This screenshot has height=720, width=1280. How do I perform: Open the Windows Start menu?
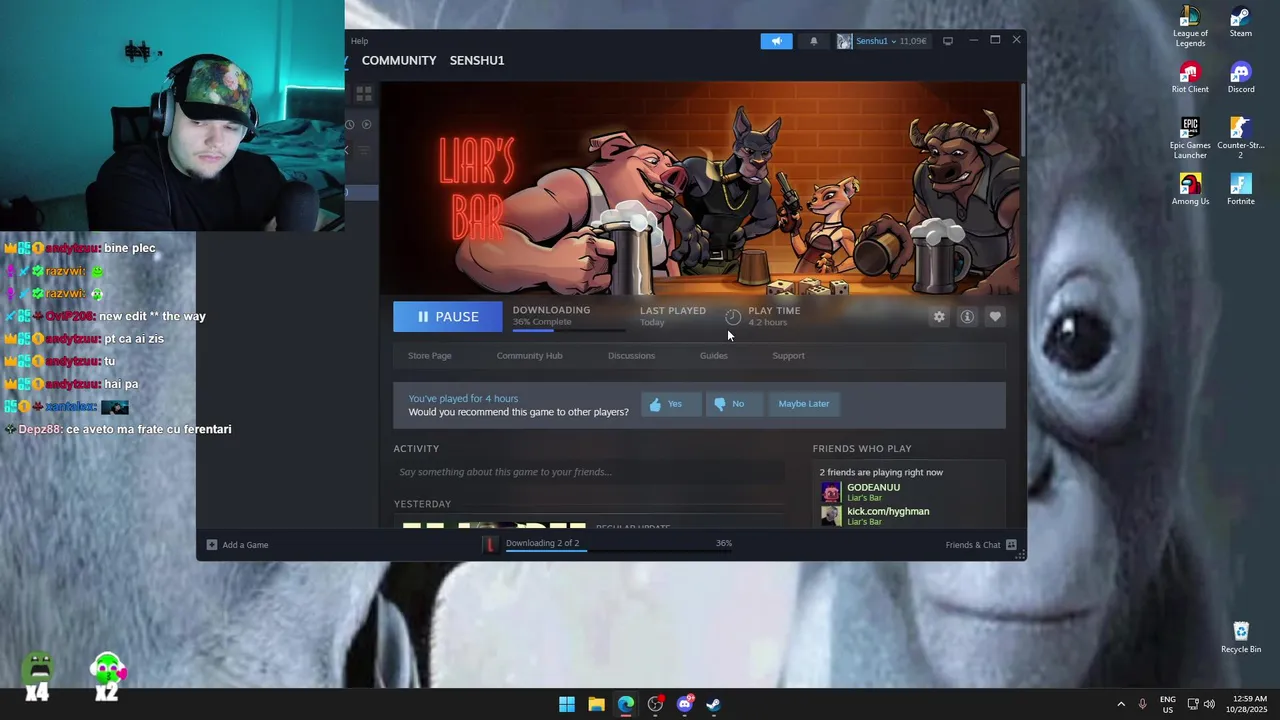point(567,704)
